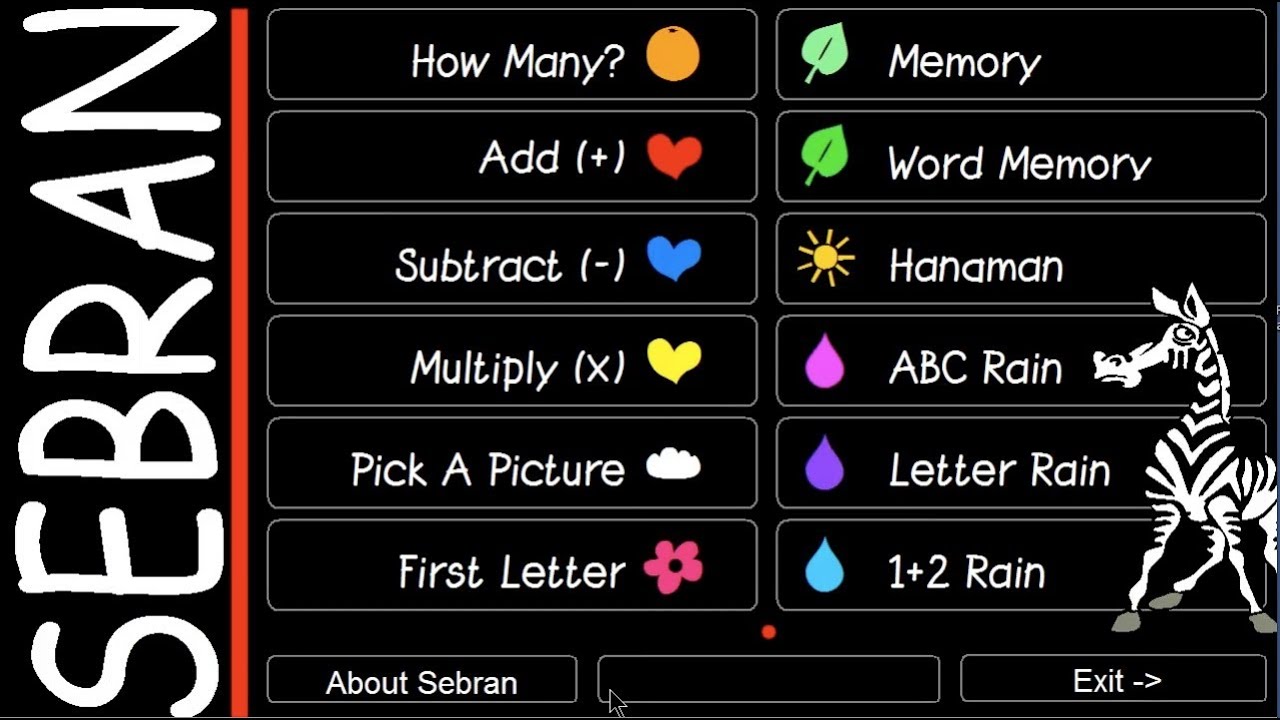
Task: Click the yellow heart Multiply icon
Action: click(674, 361)
